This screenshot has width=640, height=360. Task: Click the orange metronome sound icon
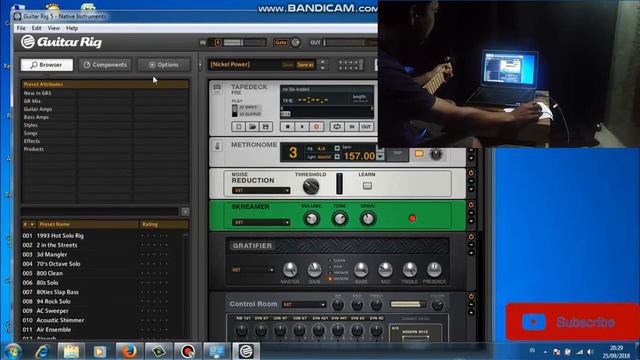(419, 154)
